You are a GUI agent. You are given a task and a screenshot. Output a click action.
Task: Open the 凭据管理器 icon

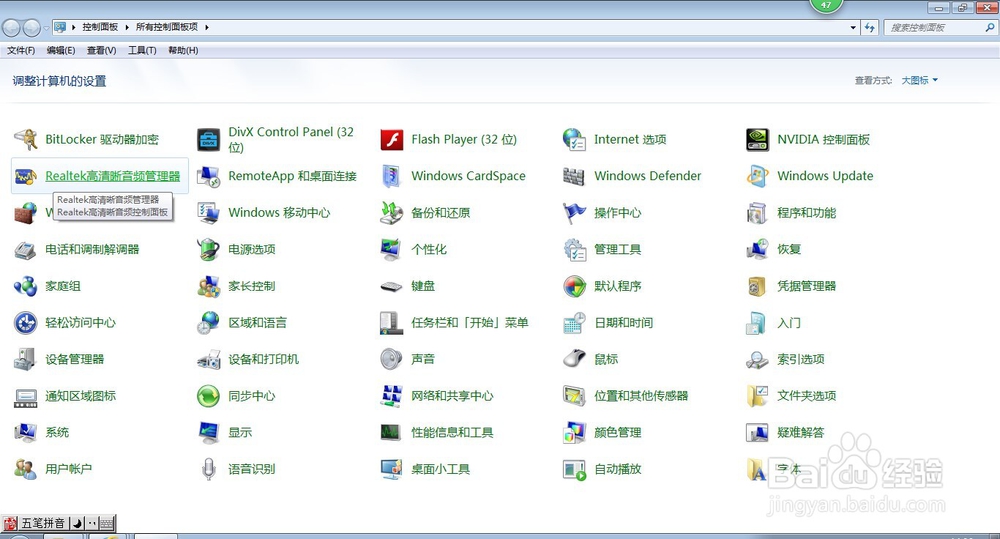click(758, 286)
